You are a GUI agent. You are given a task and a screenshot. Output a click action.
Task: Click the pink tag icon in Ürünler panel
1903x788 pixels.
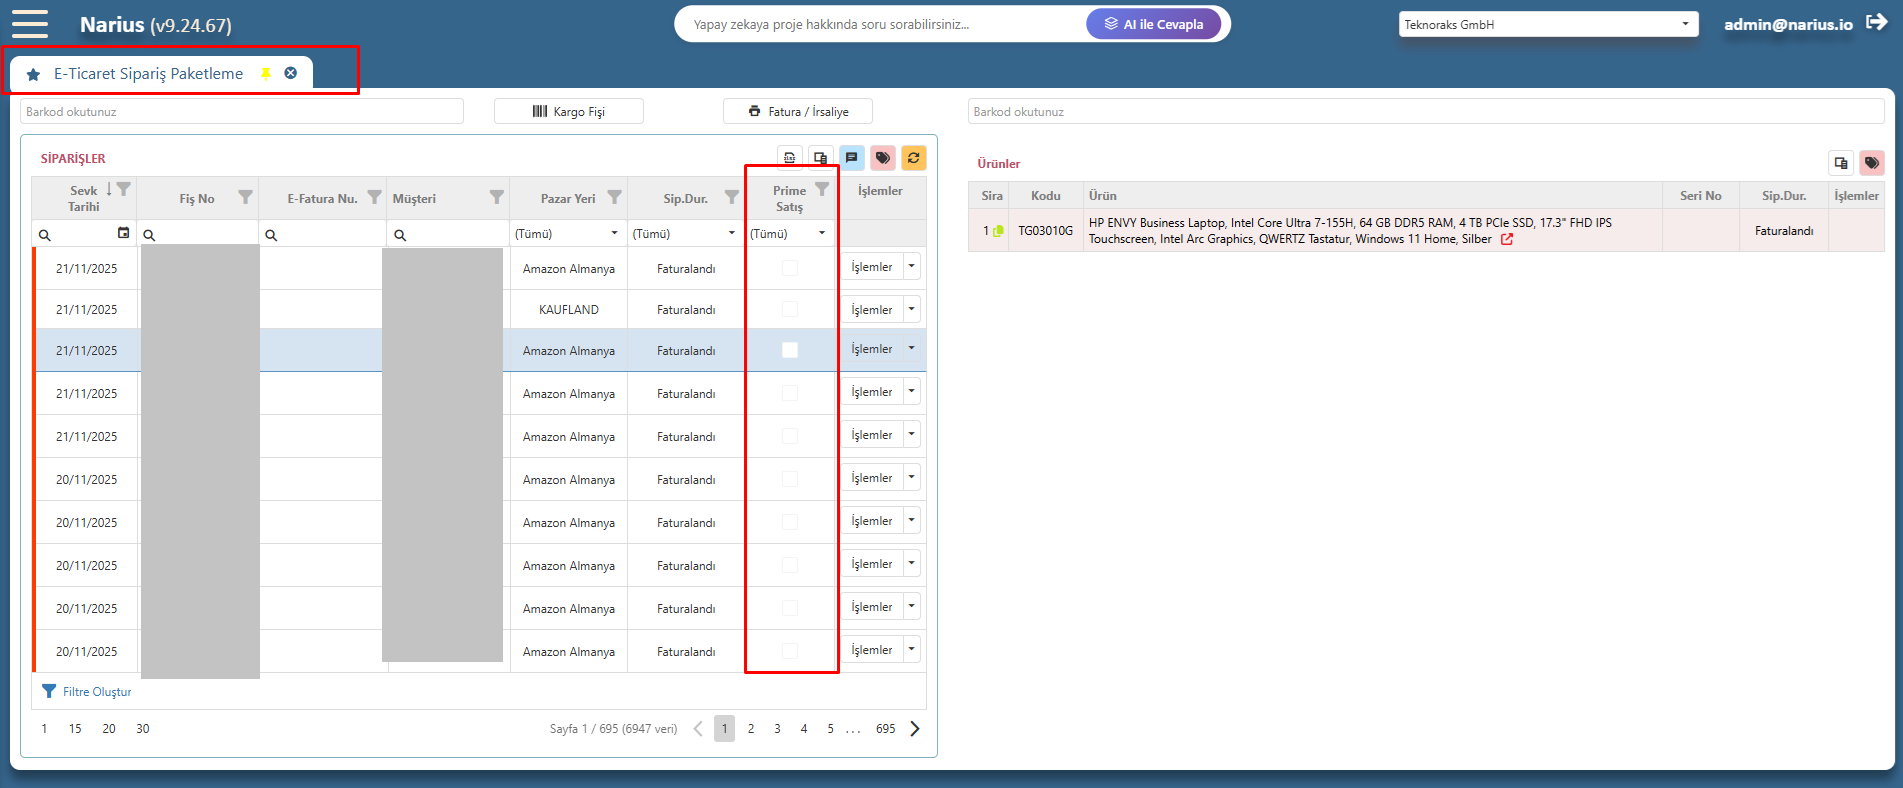click(1872, 163)
